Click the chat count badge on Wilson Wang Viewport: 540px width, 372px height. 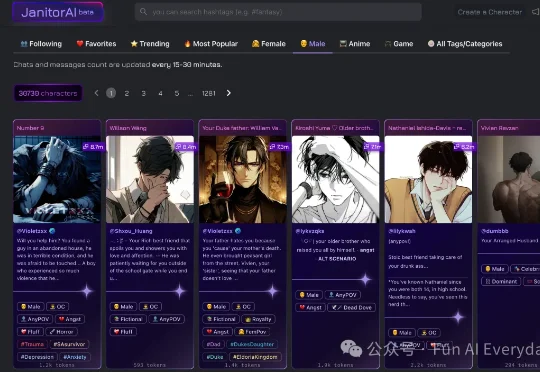tap(186, 147)
